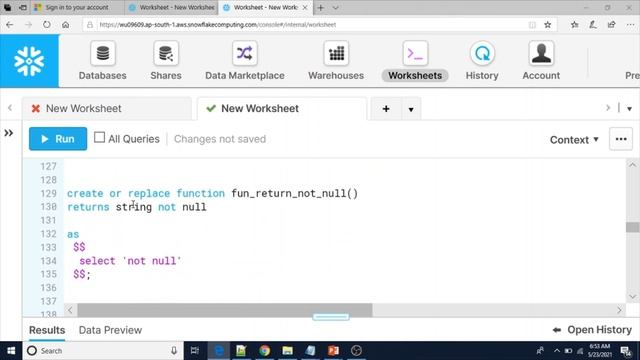The height and width of the screenshot is (360, 640).
Task: Show previous worksheet tabs
Action: 10,108
